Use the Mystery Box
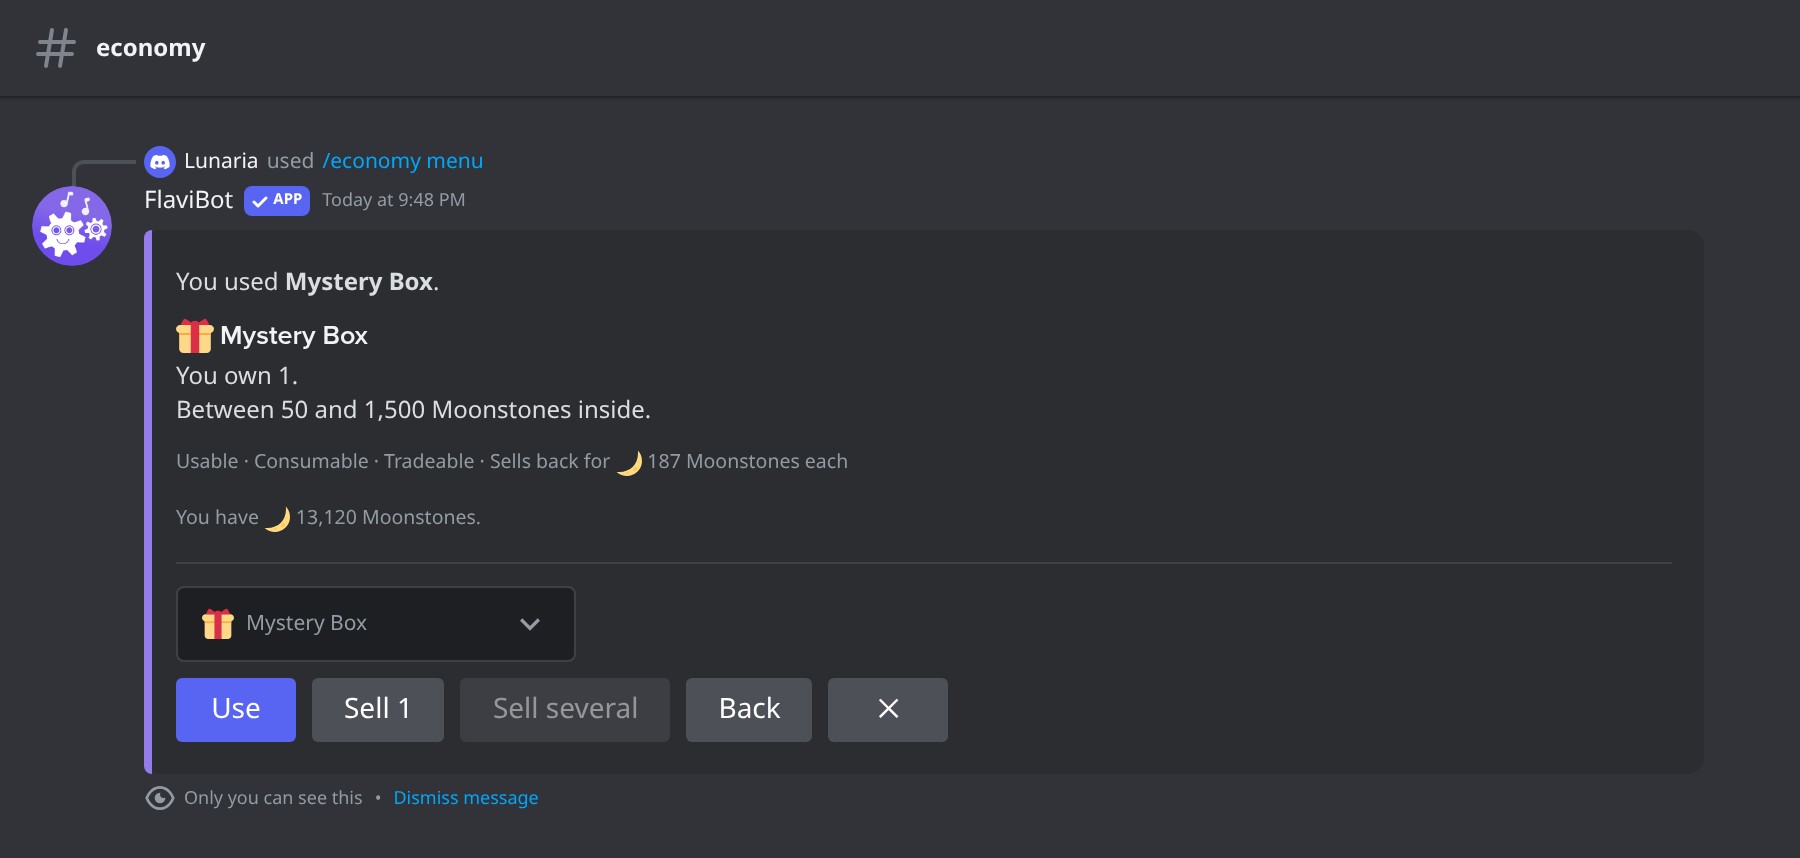The image size is (1800, 858). click(x=236, y=710)
